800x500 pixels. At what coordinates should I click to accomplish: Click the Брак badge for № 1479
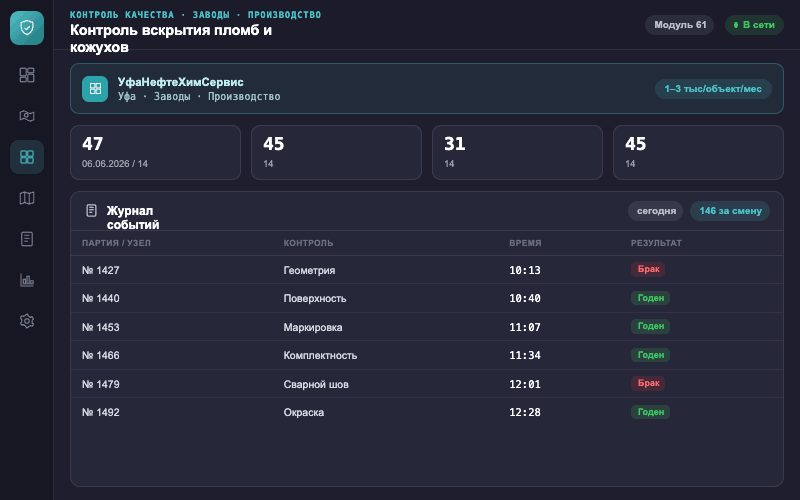click(648, 383)
